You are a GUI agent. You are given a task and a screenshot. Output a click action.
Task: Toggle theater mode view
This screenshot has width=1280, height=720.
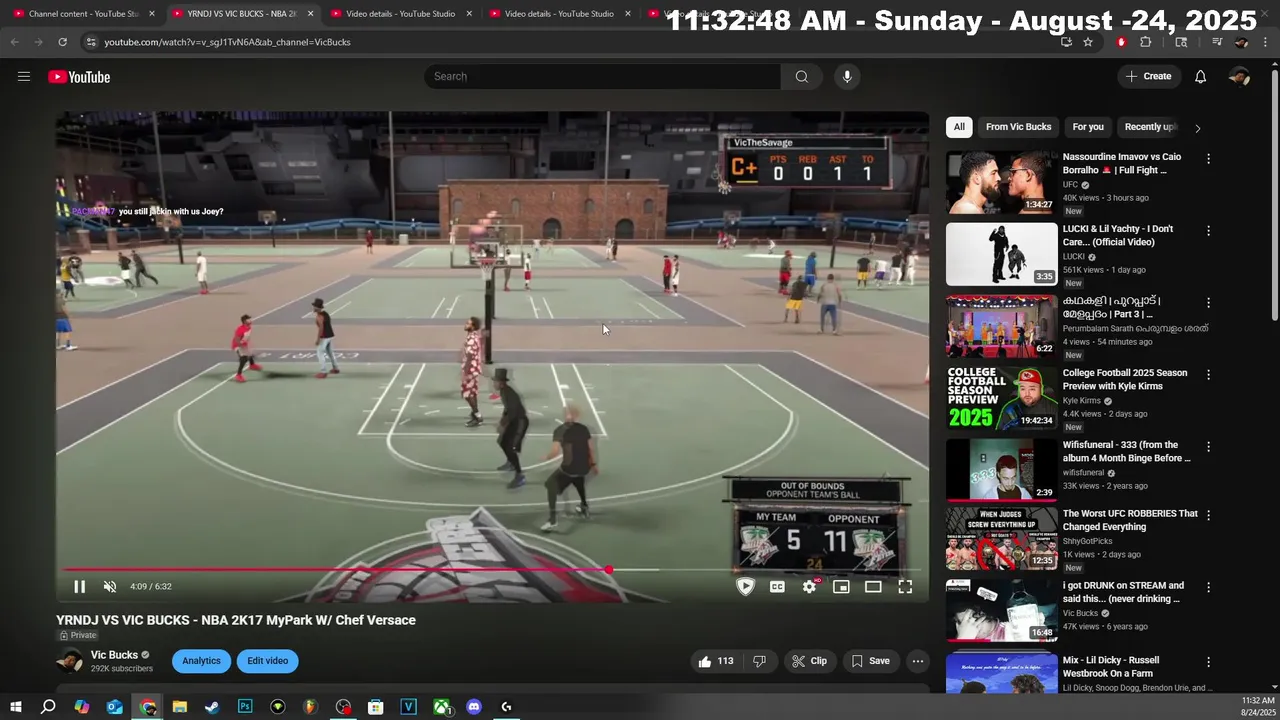point(873,587)
